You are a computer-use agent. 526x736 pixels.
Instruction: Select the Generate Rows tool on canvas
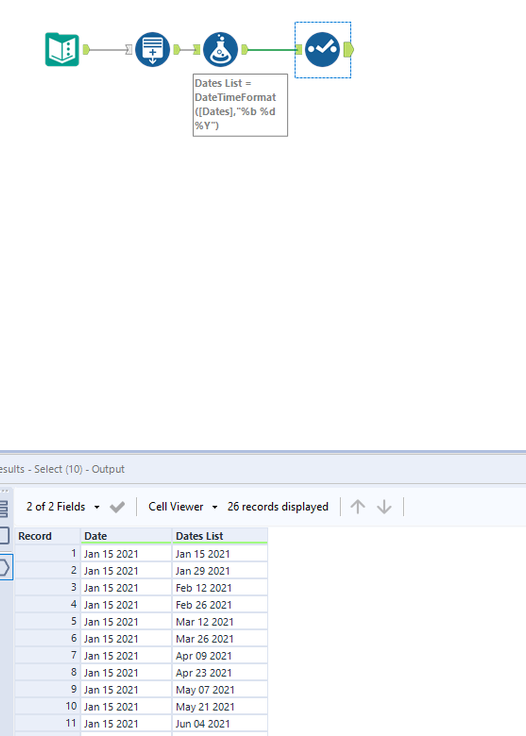click(152, 49)
